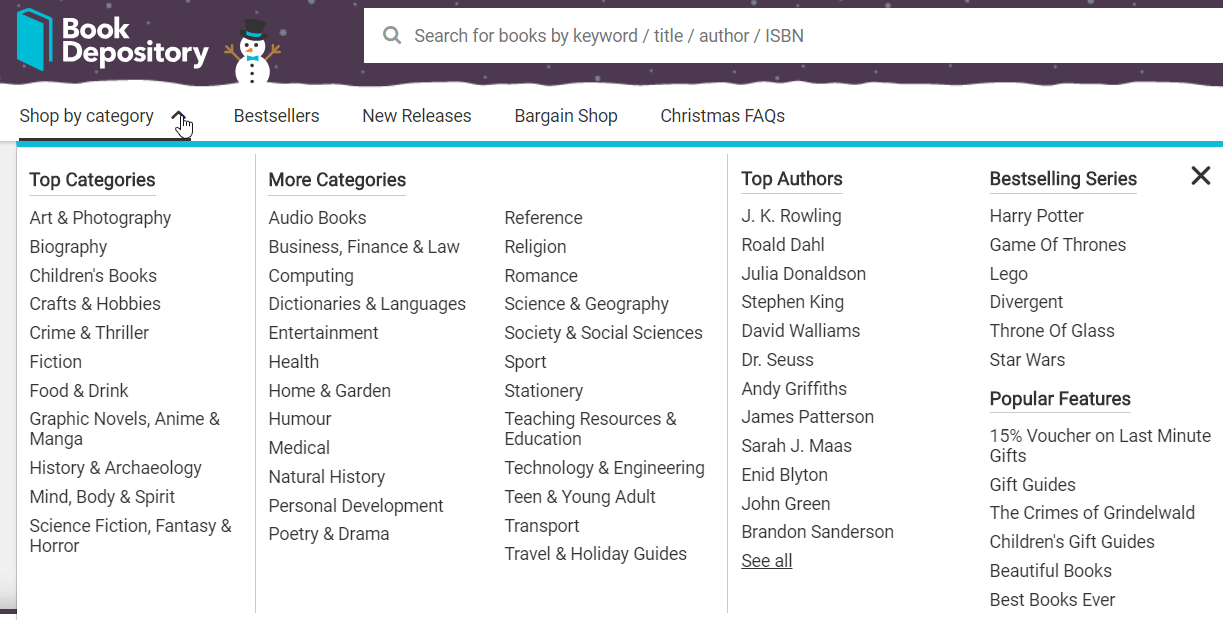
Task: Focus the book search input field
Action: [x=793, y=36]
